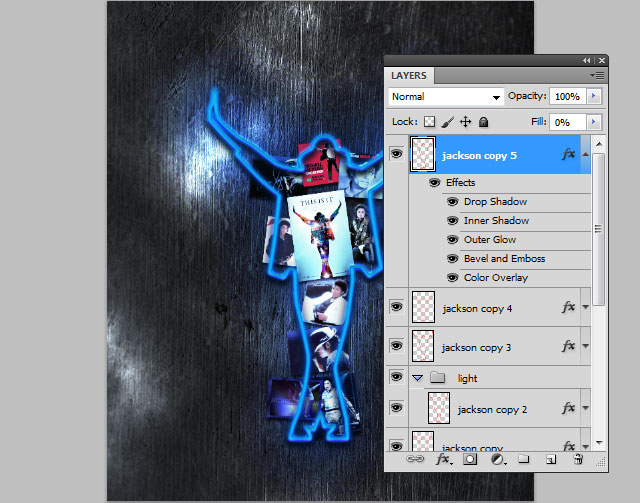Image resolution: width=640 pixels, height=503 pixels.
Task: Click fx icon on jackson copy 5
Action: [x=568, y=154]
